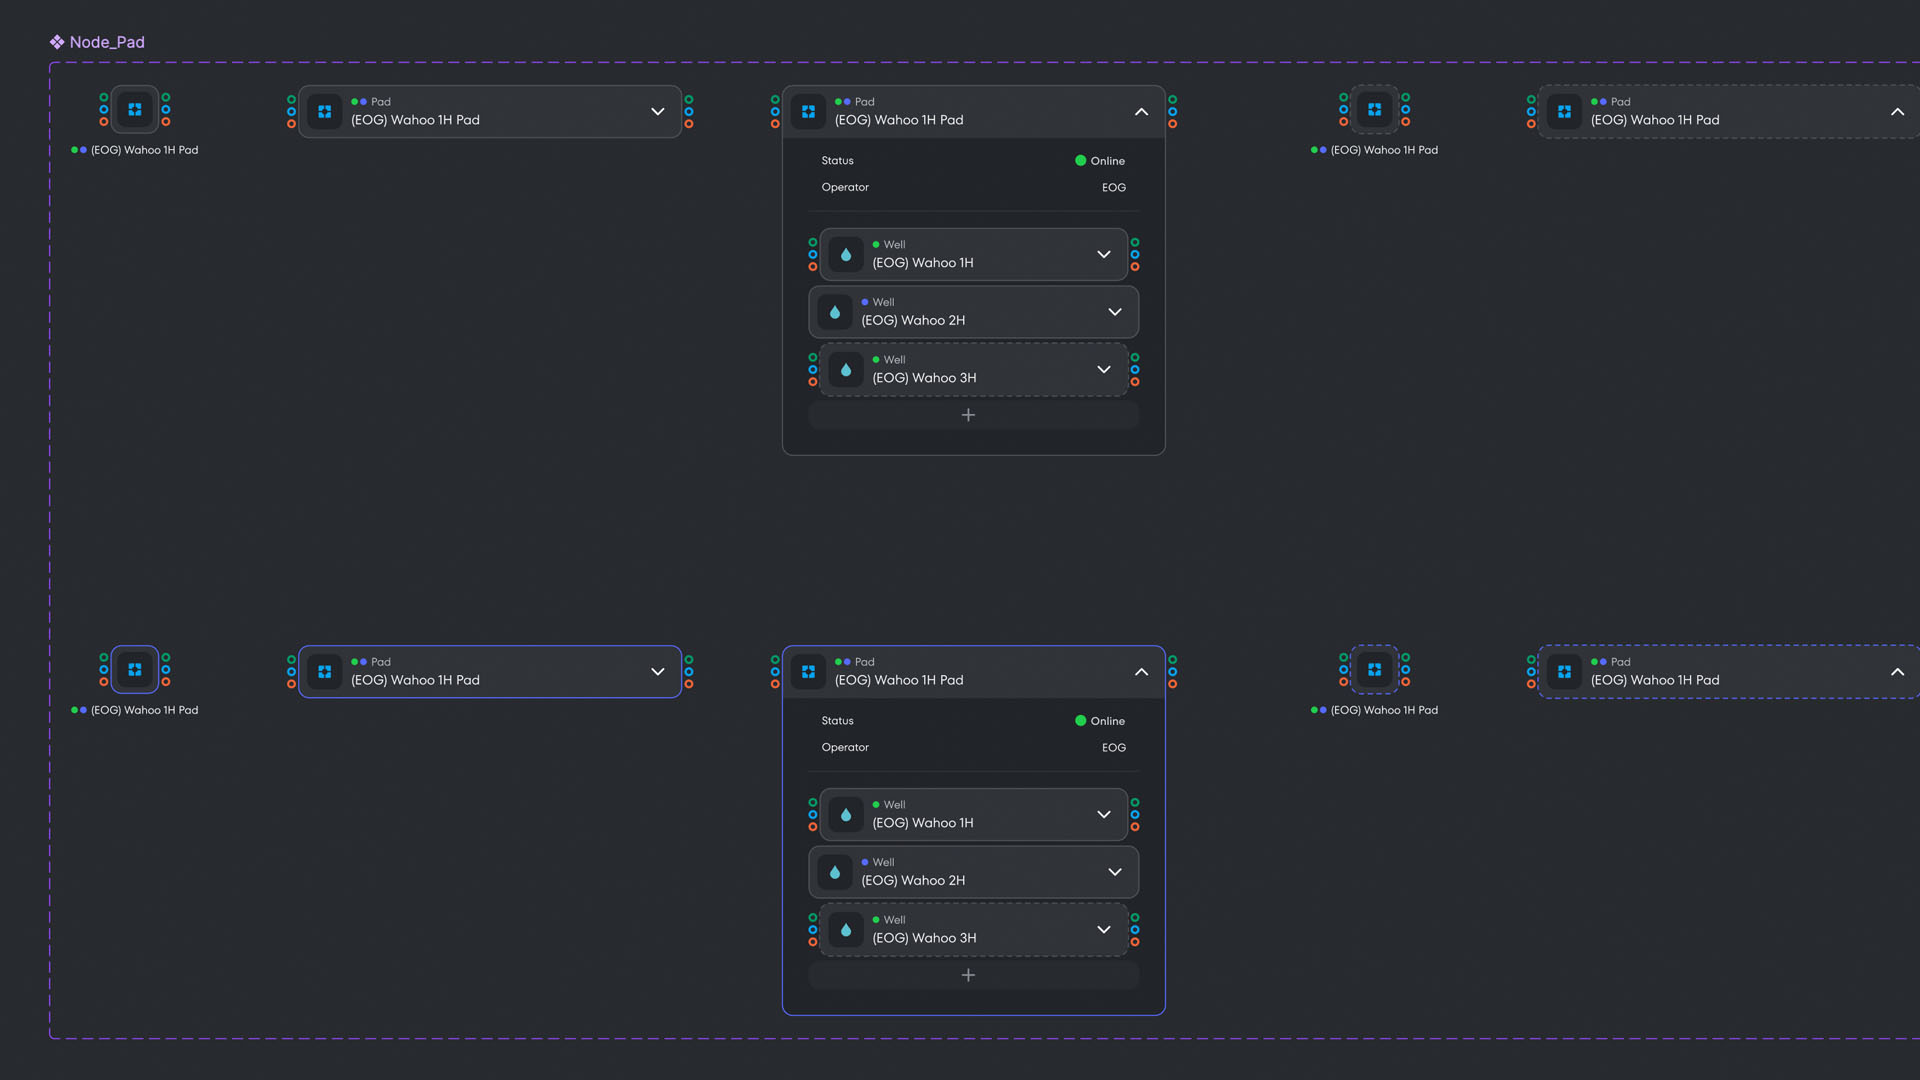Expand the Wahoo 2H well in the top card
This screenshot has width=1920, height=1080.
tap(1115, 312)
